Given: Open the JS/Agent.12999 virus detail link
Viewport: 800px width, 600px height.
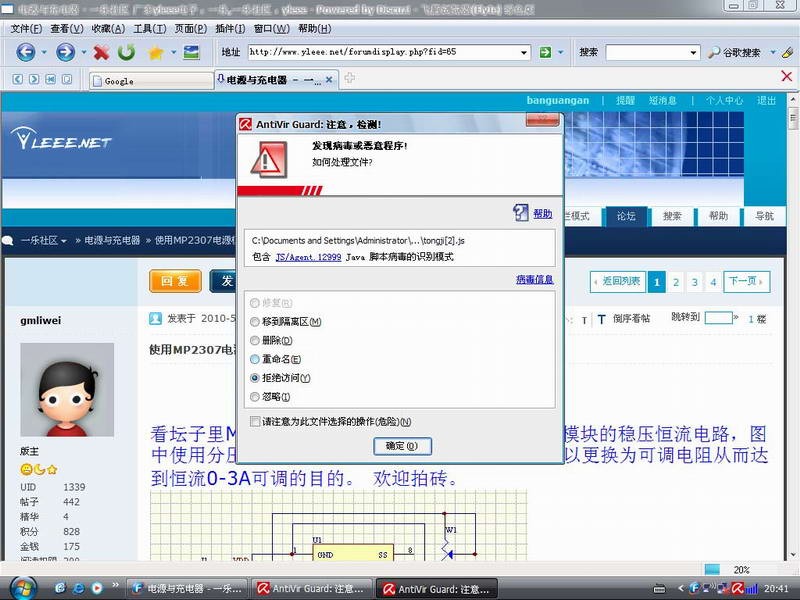Looking at the screenshot, I should pos(309,257).
